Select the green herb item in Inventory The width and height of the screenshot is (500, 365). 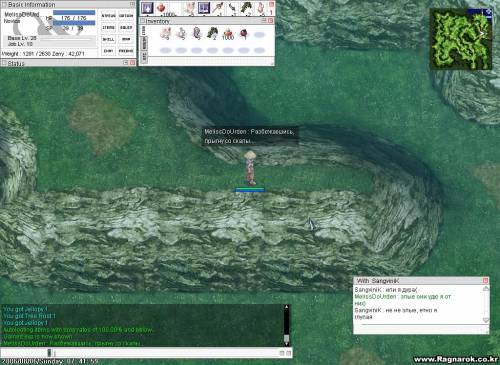pos(212,34)
